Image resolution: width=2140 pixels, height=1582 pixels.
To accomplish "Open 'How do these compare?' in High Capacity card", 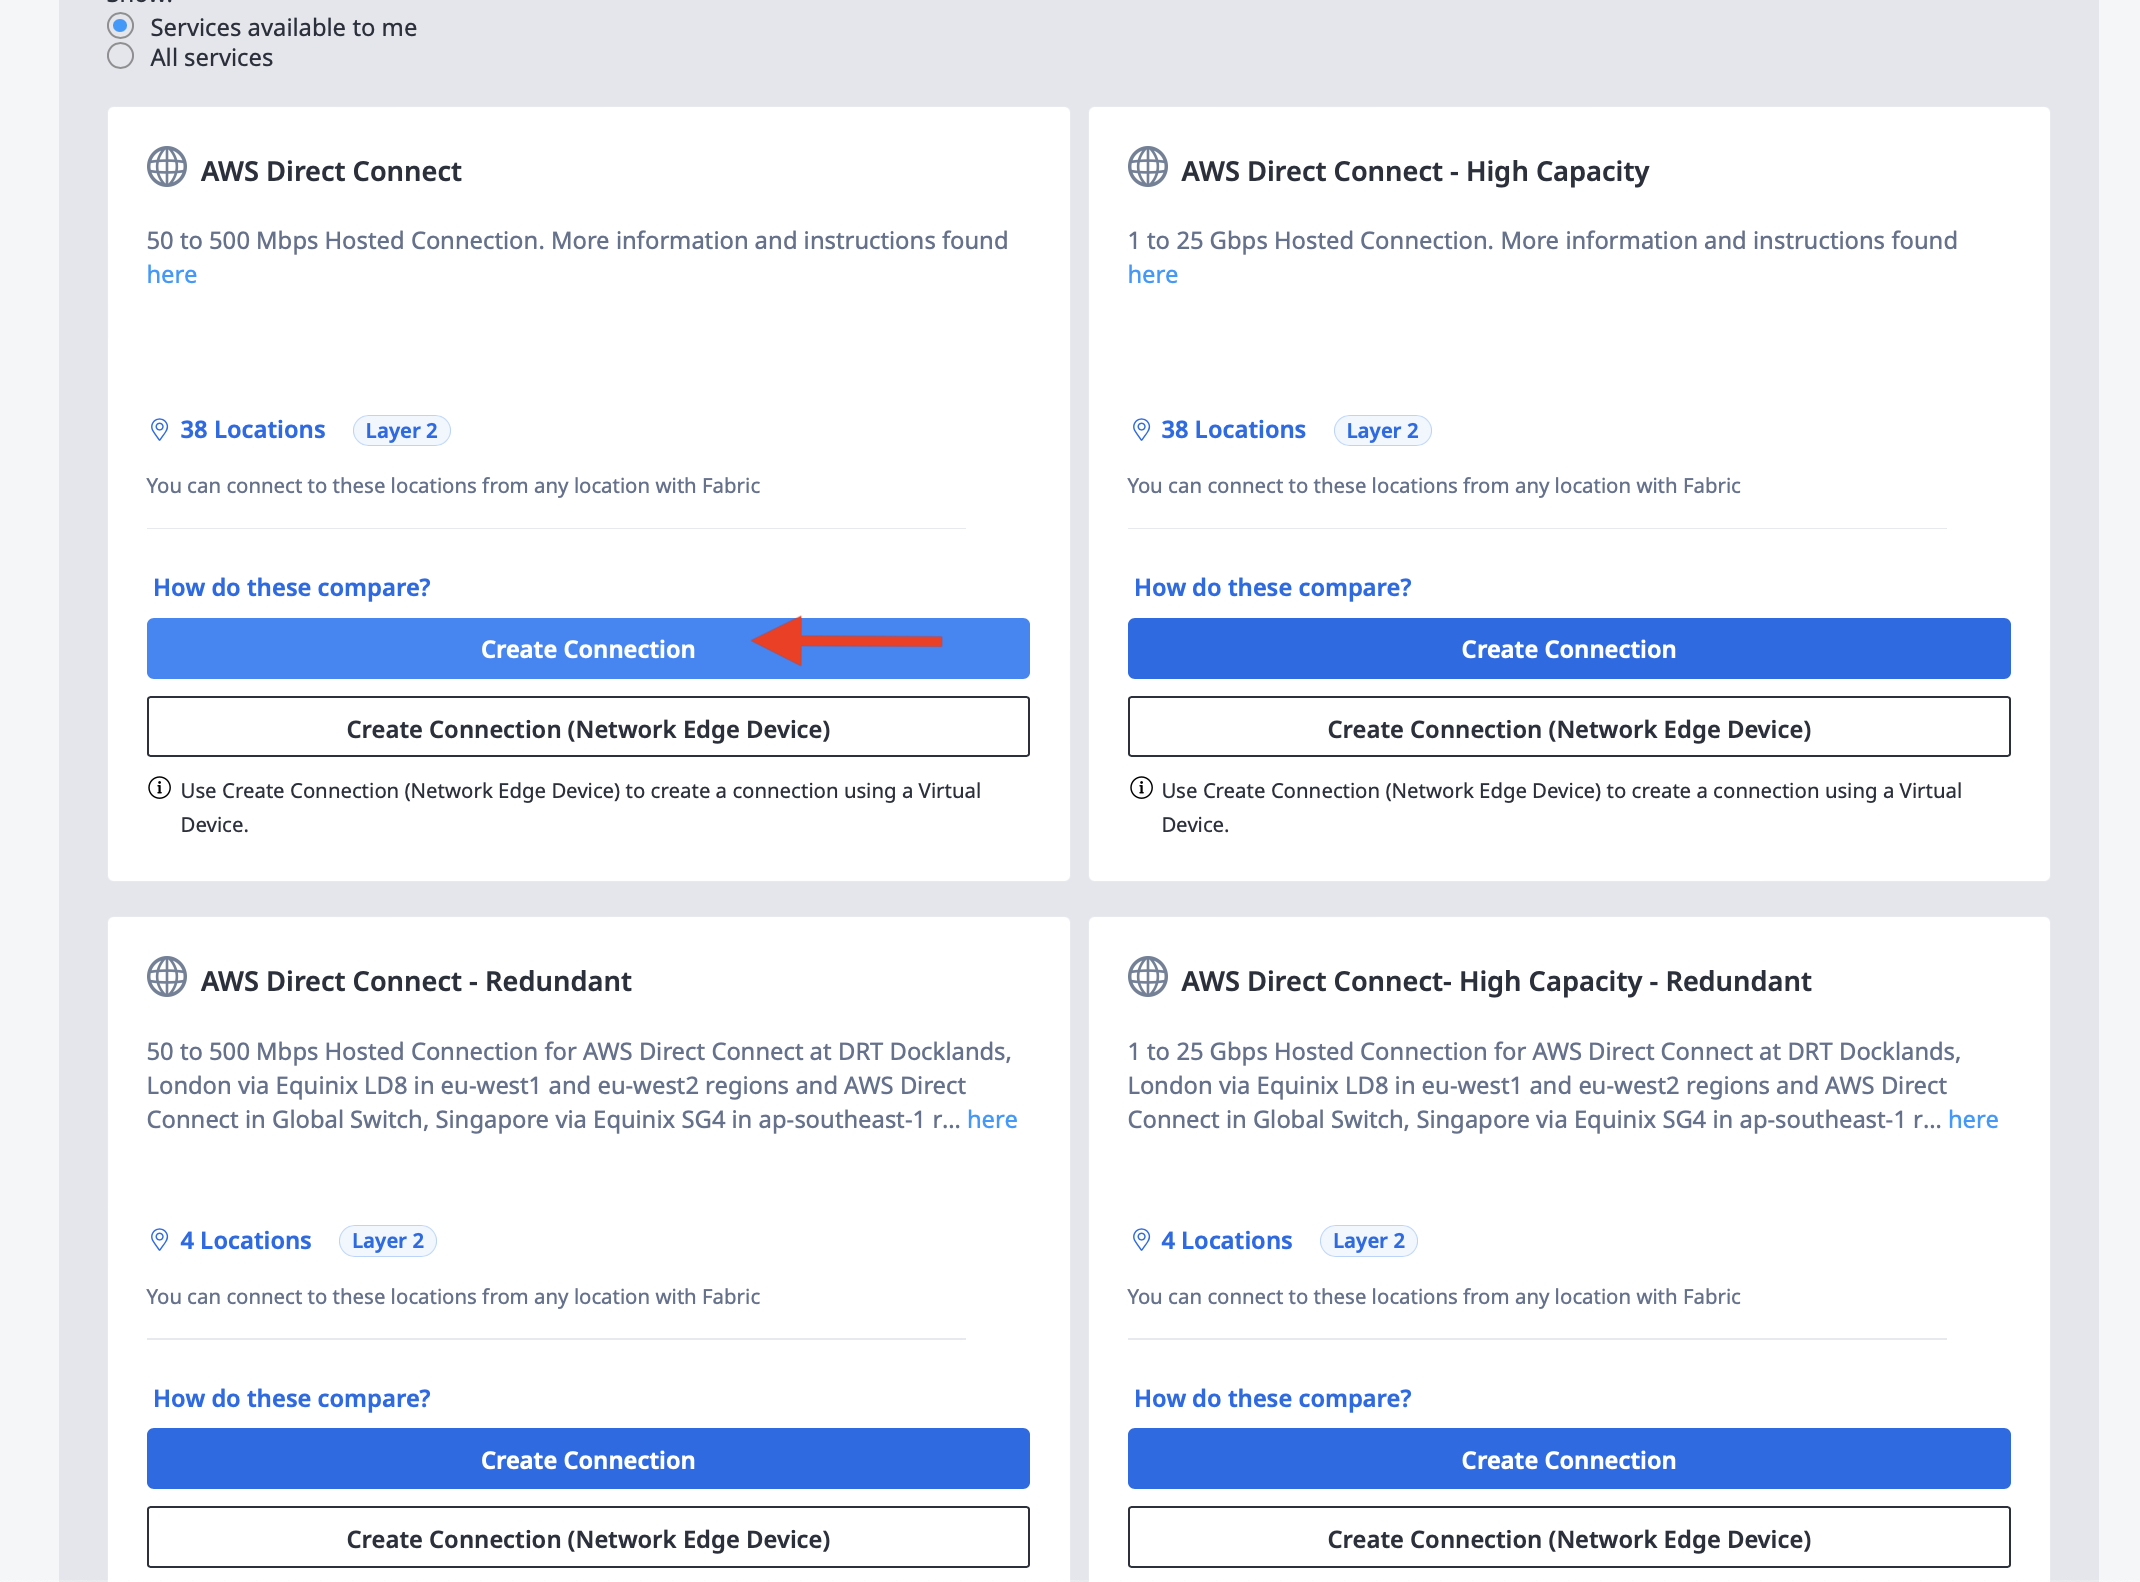I will pos(1273,588).
